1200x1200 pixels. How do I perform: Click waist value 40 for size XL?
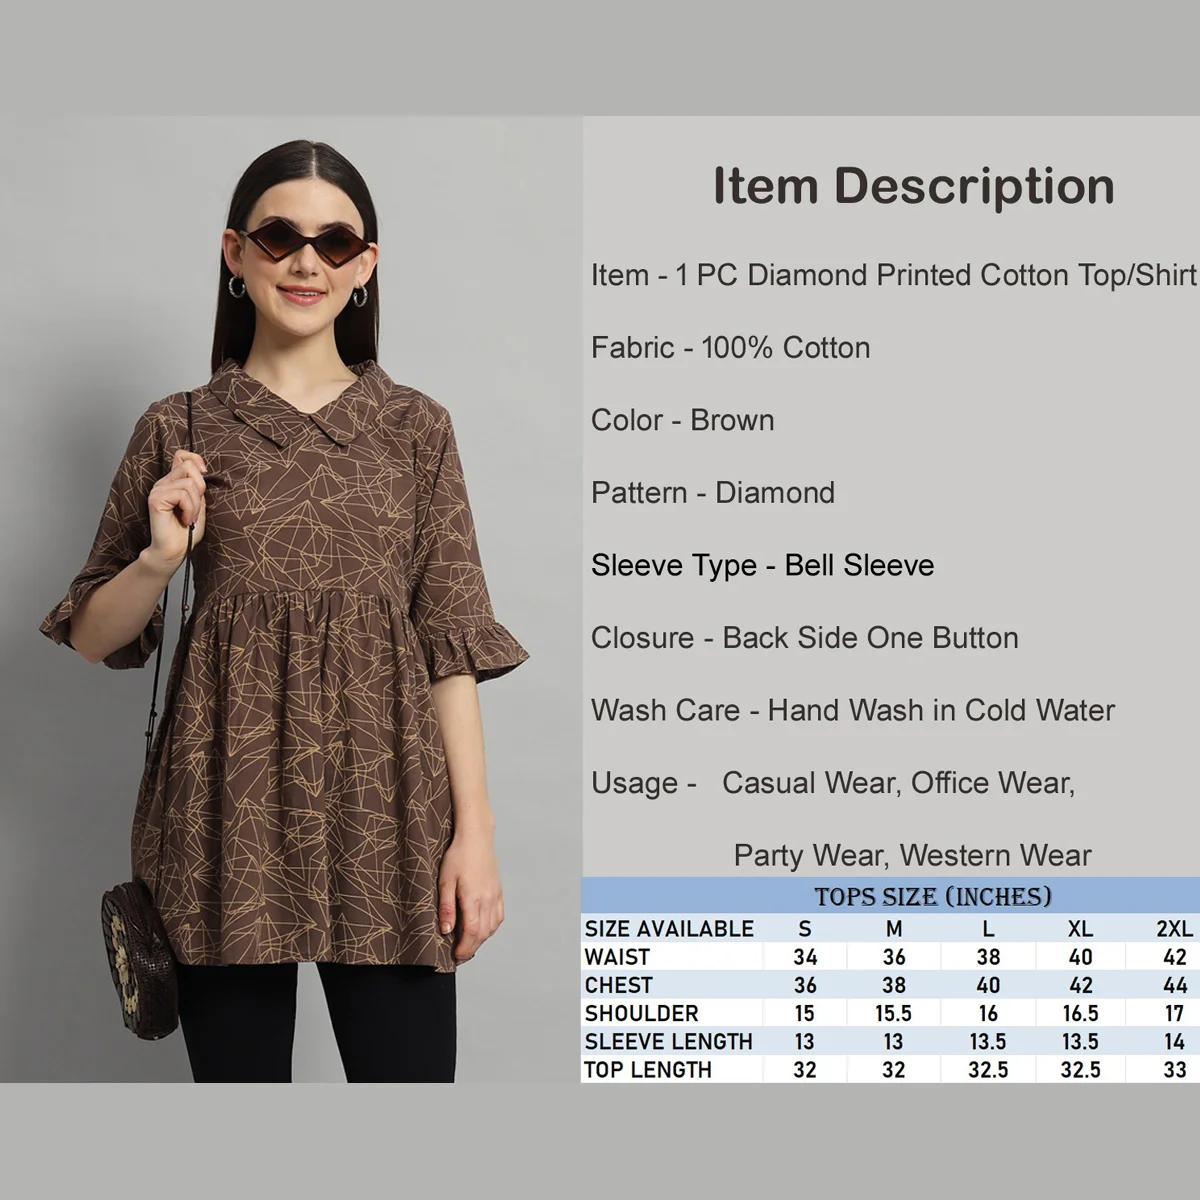coord(1081,957)
